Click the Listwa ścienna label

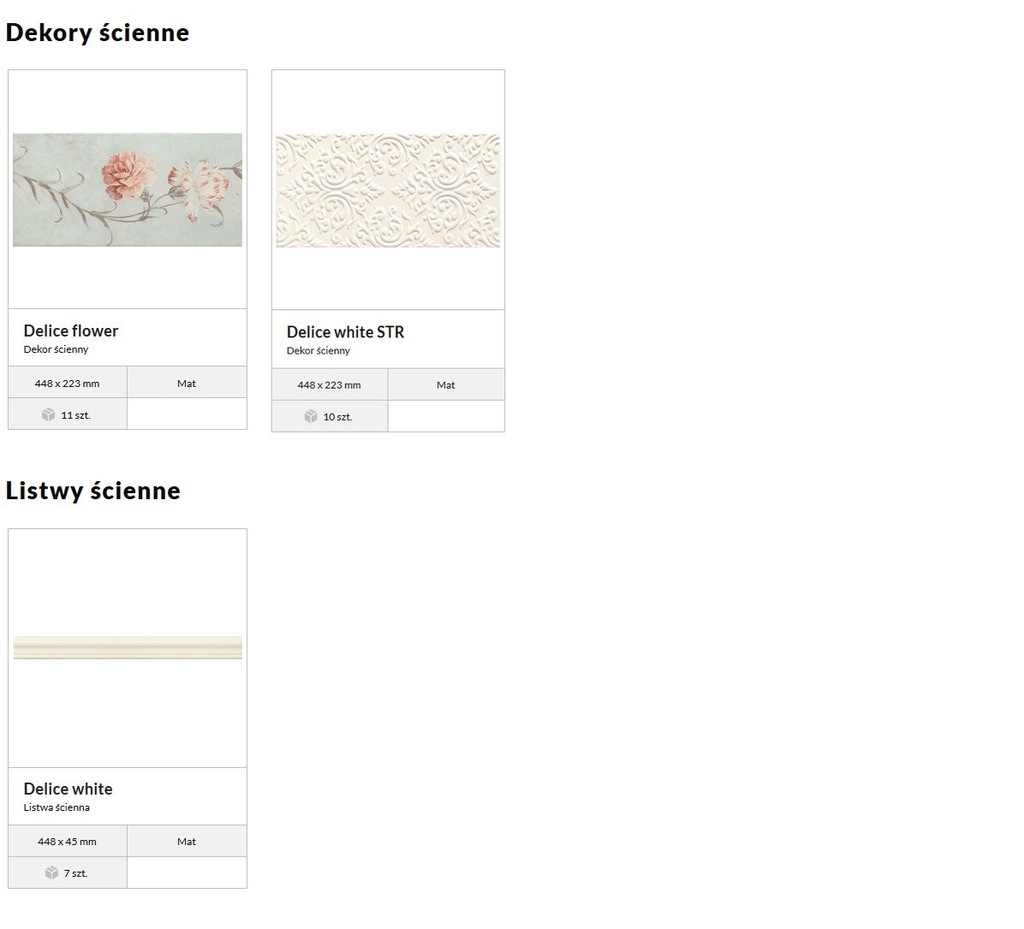tap(57, 808)
